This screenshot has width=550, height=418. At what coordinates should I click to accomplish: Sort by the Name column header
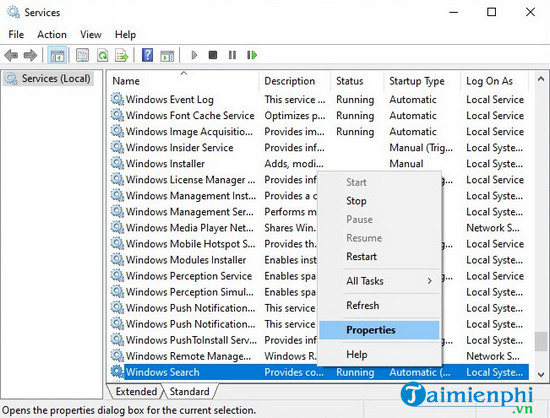coord(183,81)
